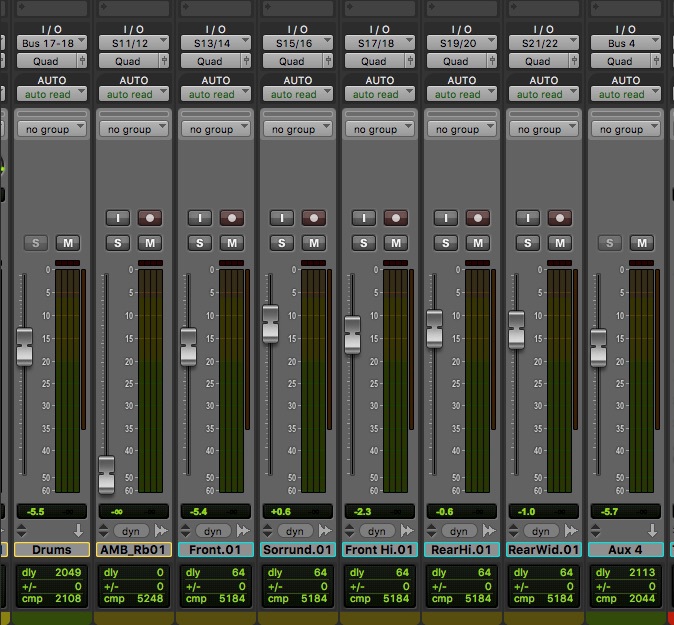Click the down arrow icon on Aux 4 channel
Screen dimensions: 674x625
[x=651, y=531]
